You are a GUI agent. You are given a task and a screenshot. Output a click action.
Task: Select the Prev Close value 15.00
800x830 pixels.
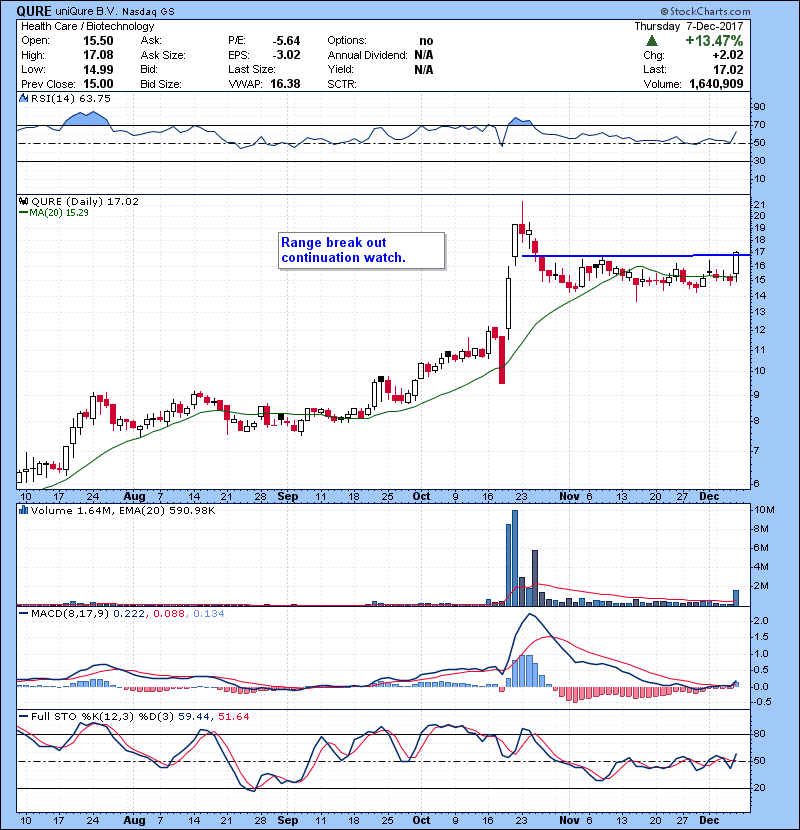click(x=98, y=84)
